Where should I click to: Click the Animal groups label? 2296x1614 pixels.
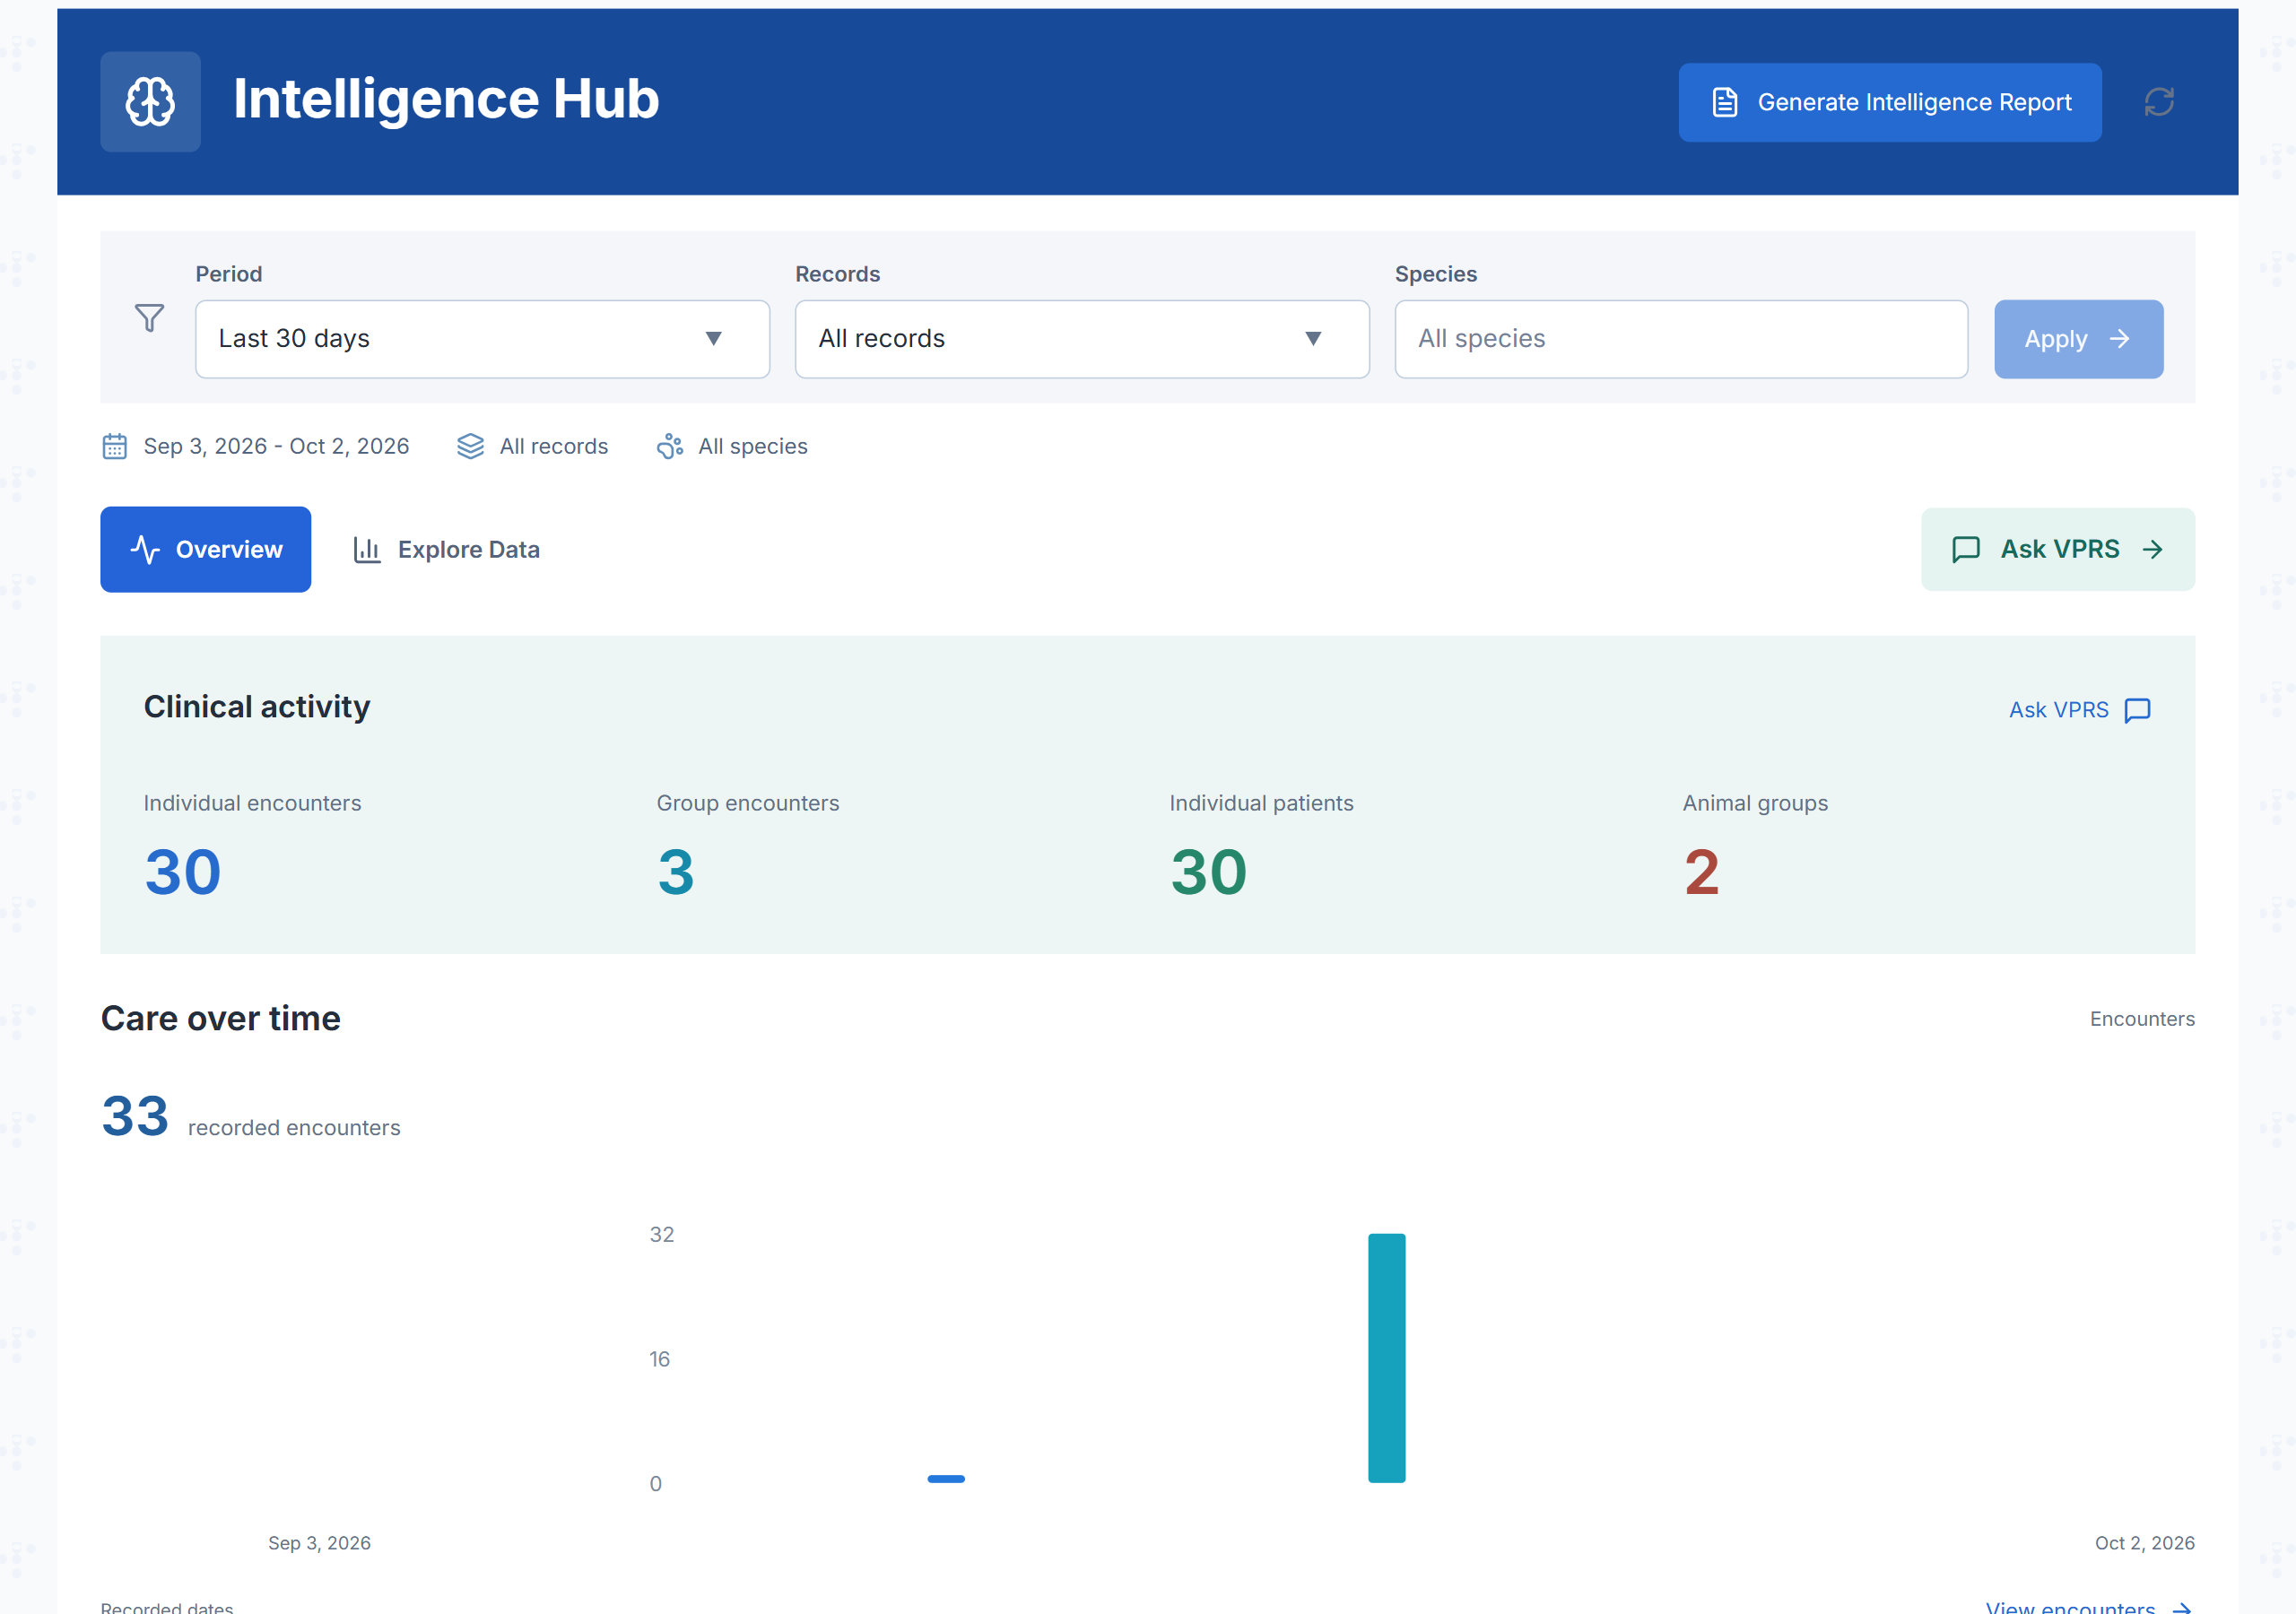click(x=1755, y=803)
